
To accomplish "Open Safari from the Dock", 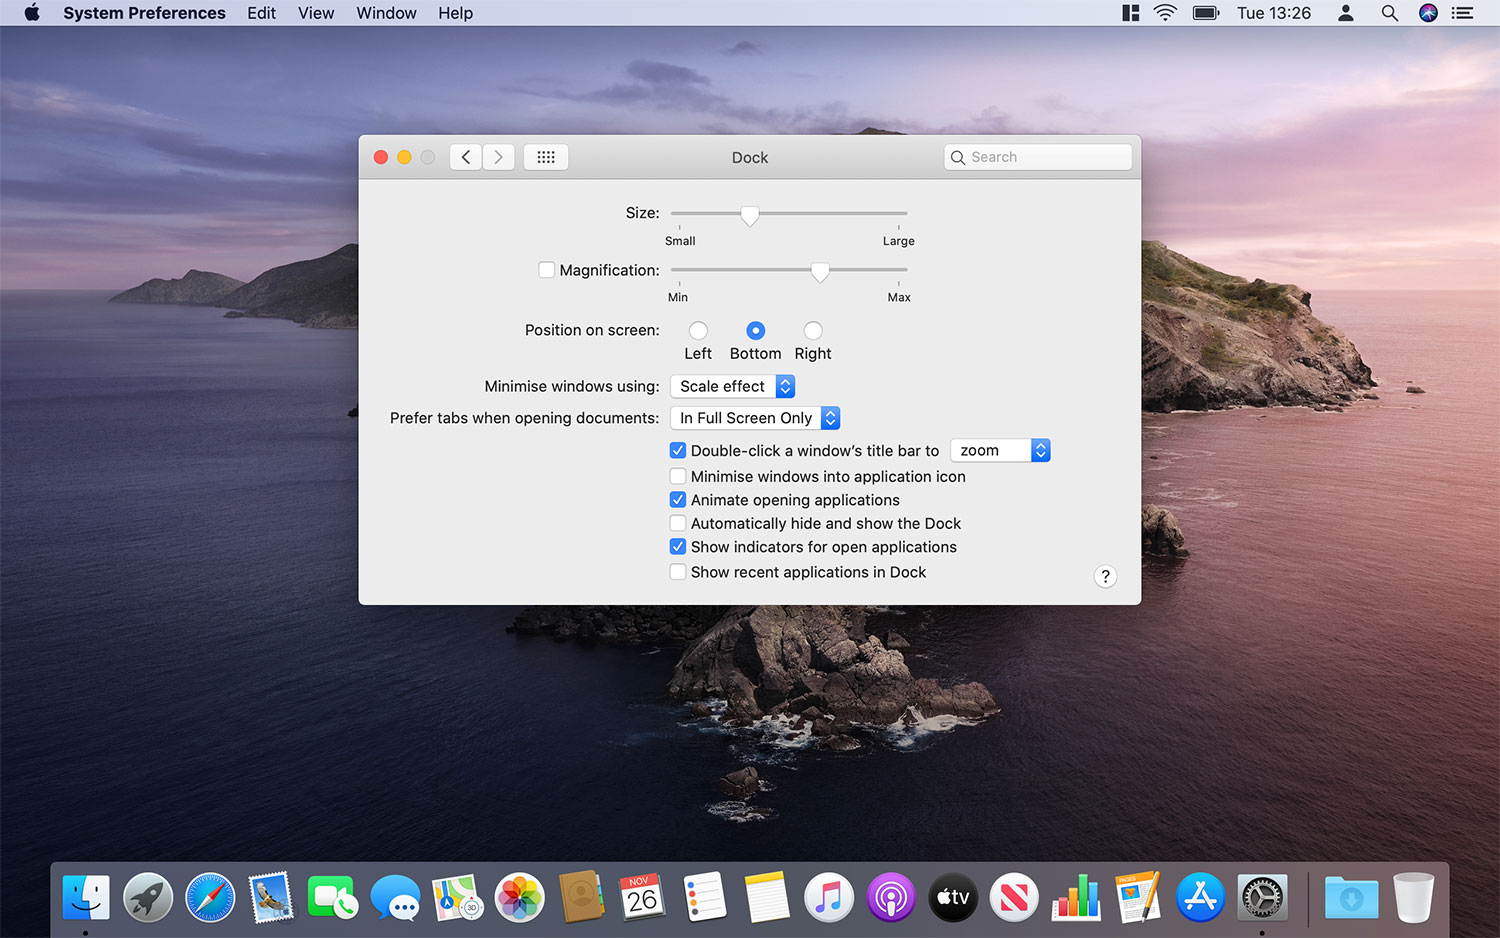I will tap(210, 897).
